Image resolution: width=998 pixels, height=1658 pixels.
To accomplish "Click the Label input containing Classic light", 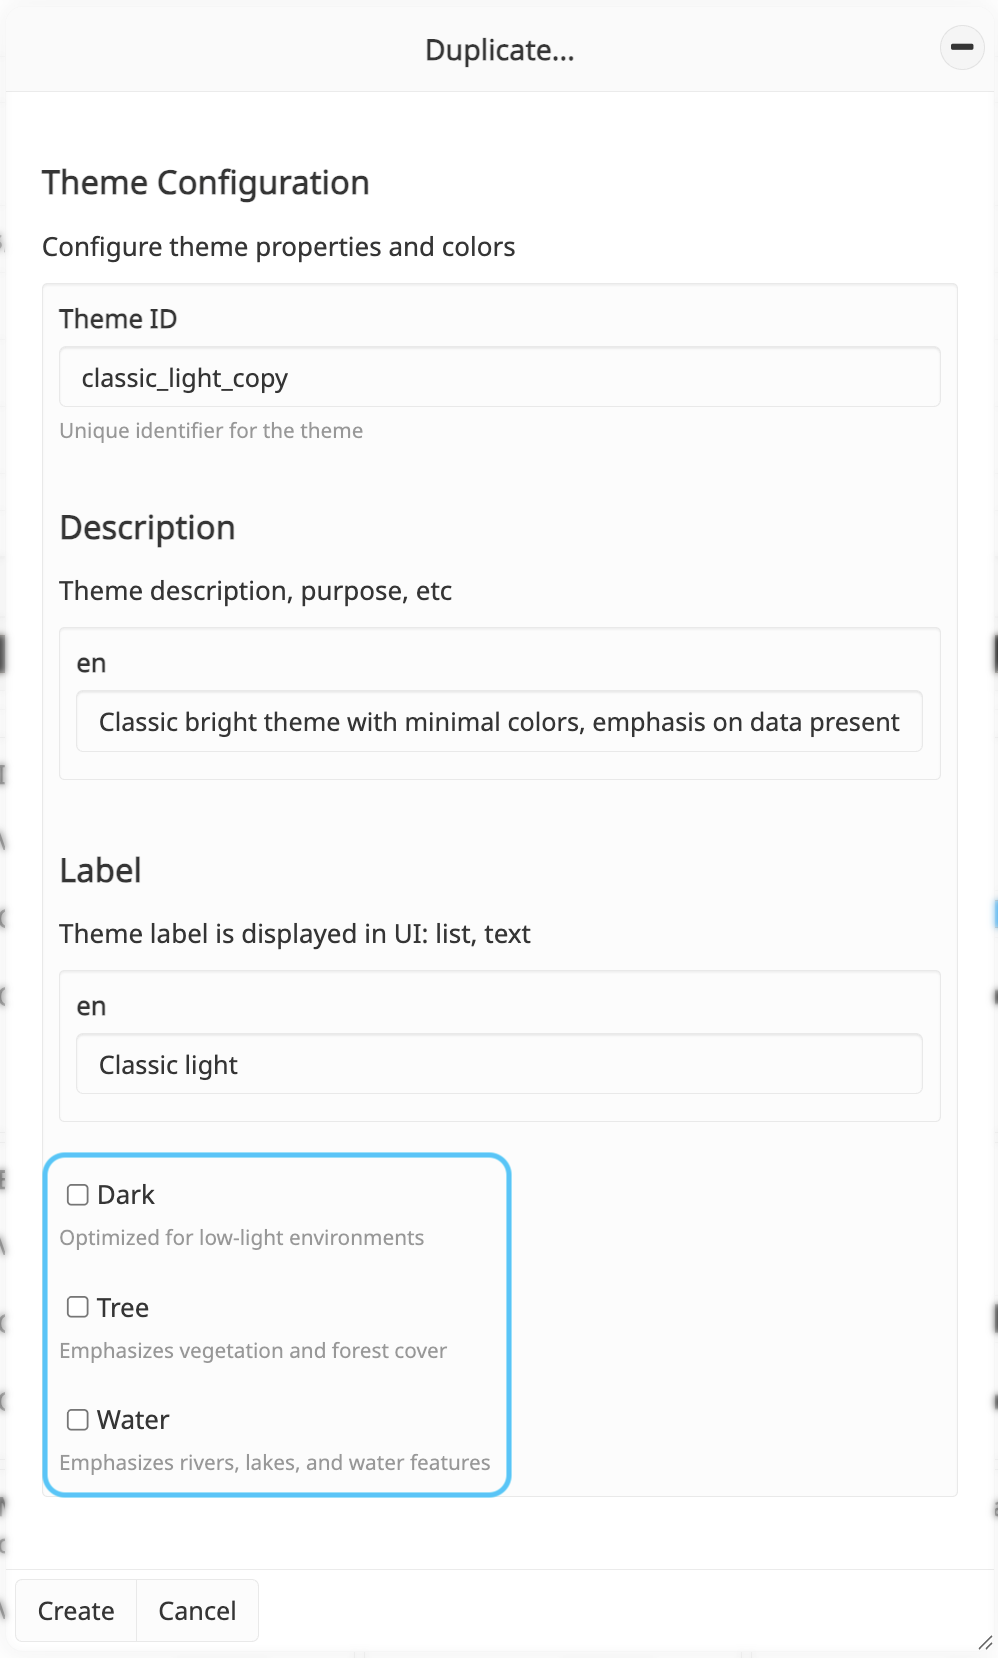I will [500, 1064].
